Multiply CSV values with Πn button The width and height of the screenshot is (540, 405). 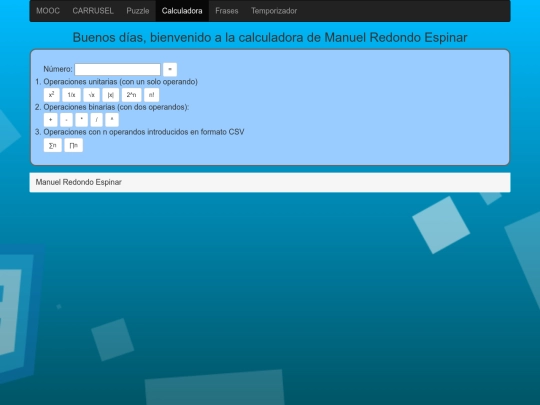[73, 145]
